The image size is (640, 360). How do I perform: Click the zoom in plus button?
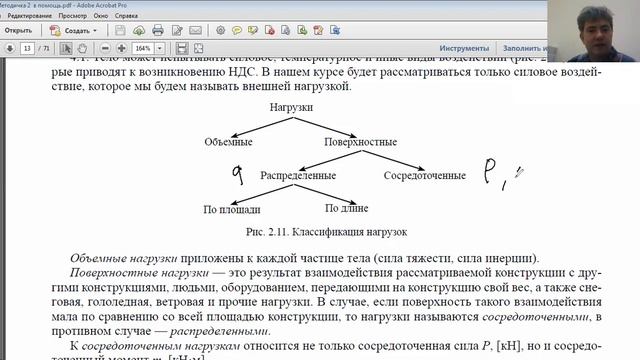(121, 49)
